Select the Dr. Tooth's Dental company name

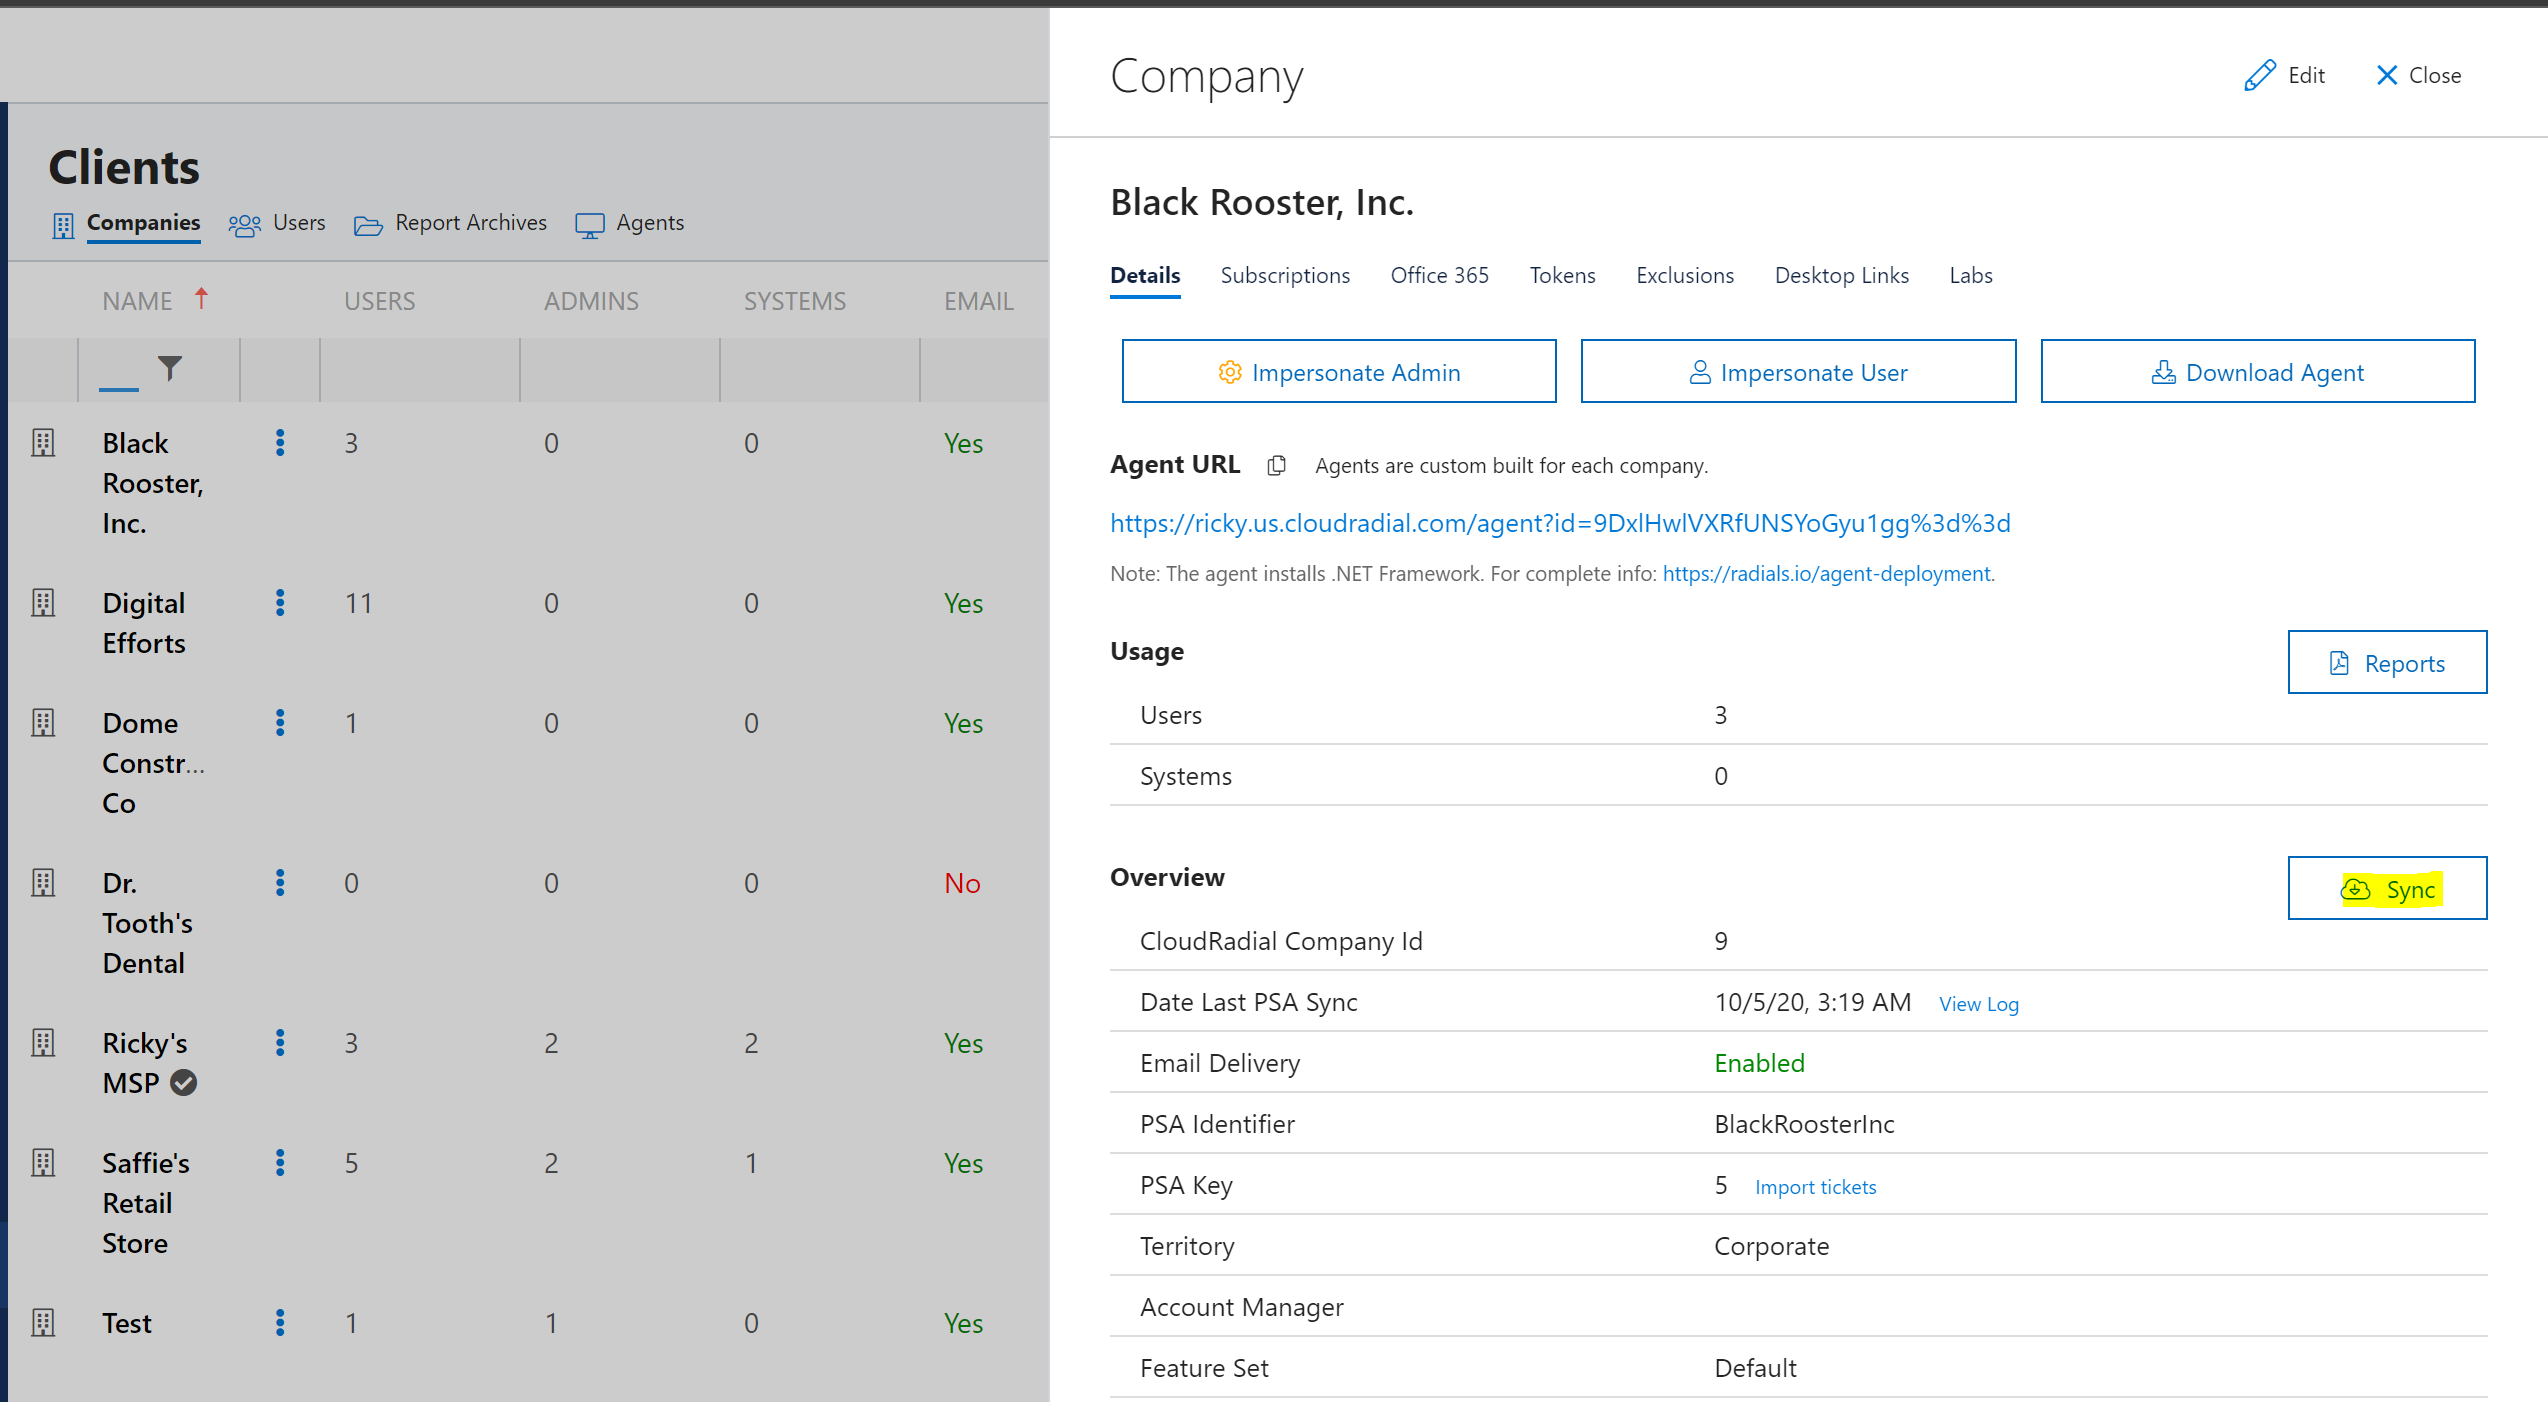(x=147, y=923)
